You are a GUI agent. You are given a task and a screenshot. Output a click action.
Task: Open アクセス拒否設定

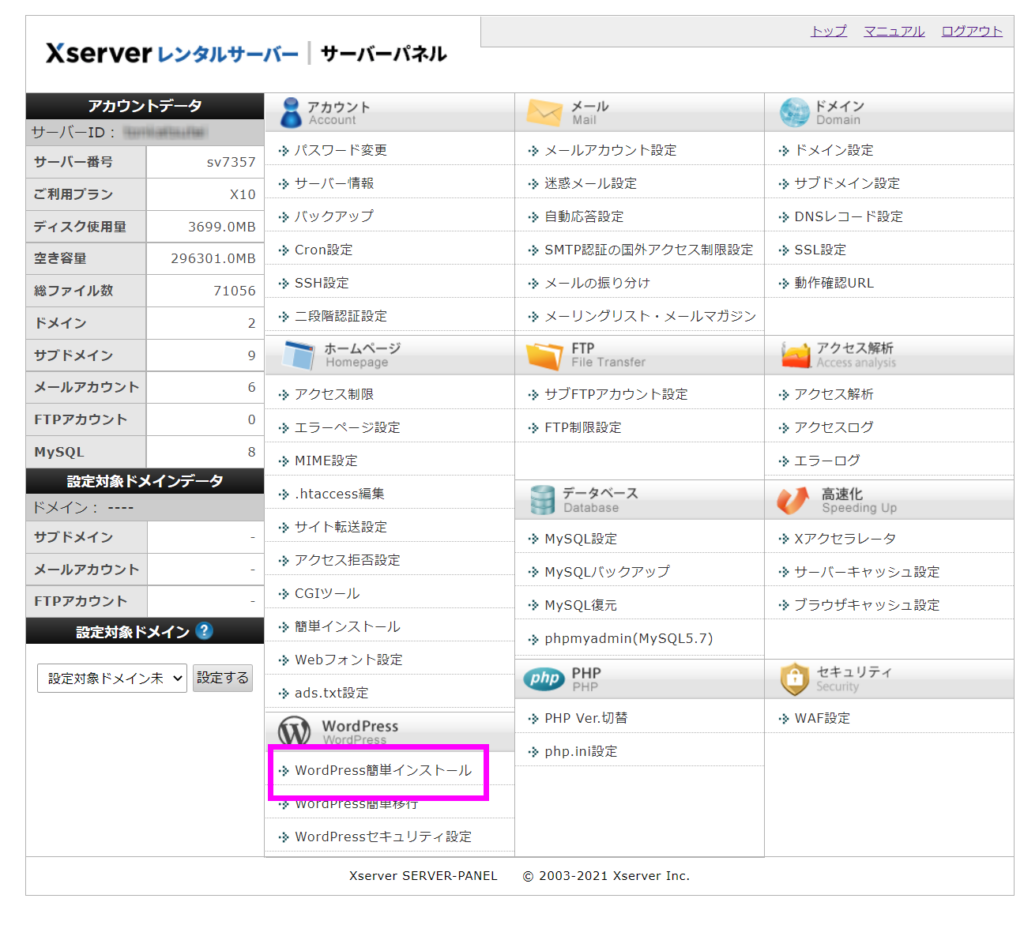(x=347, y=560)
